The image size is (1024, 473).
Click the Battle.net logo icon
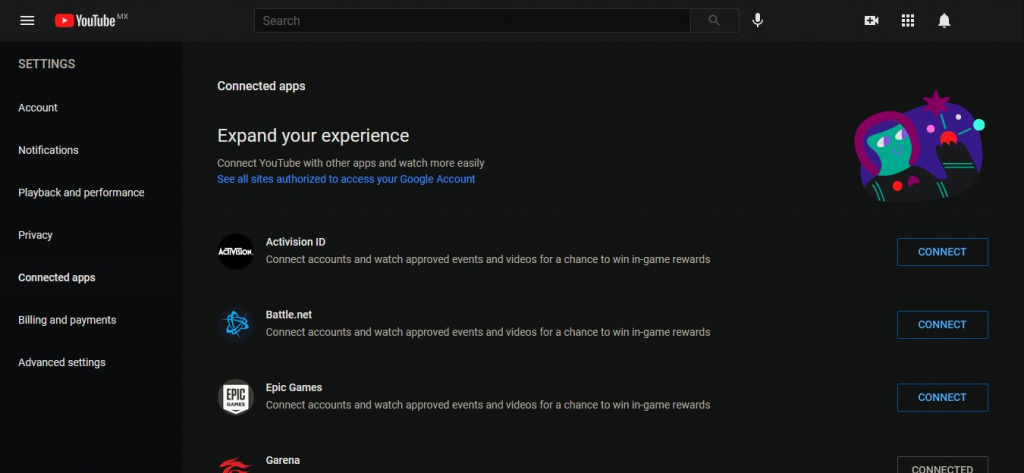click(235, 324)
